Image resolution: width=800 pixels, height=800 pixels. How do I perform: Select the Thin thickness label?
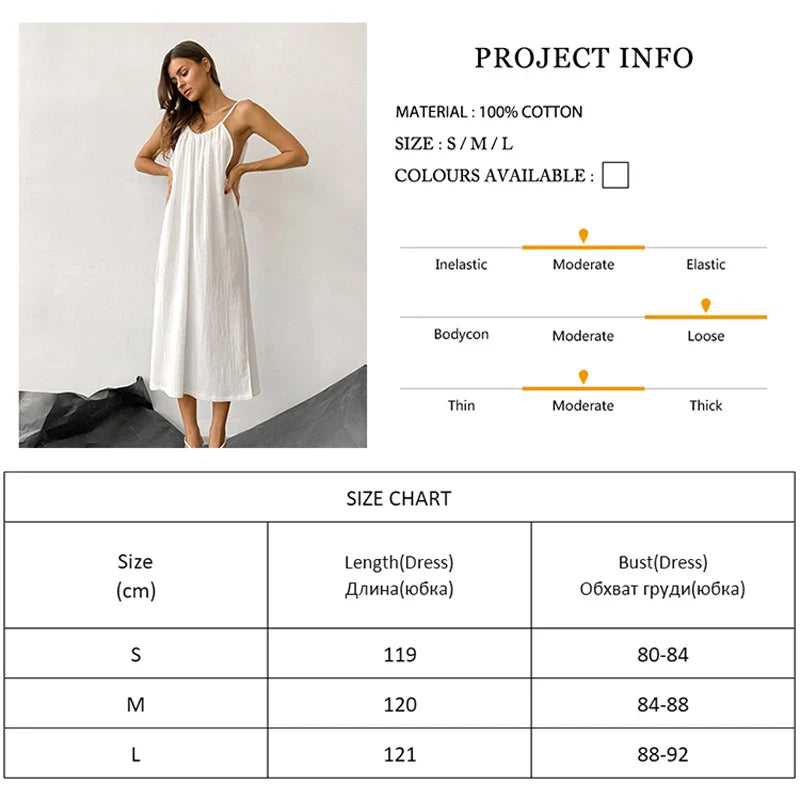click(x=461, y=405)
